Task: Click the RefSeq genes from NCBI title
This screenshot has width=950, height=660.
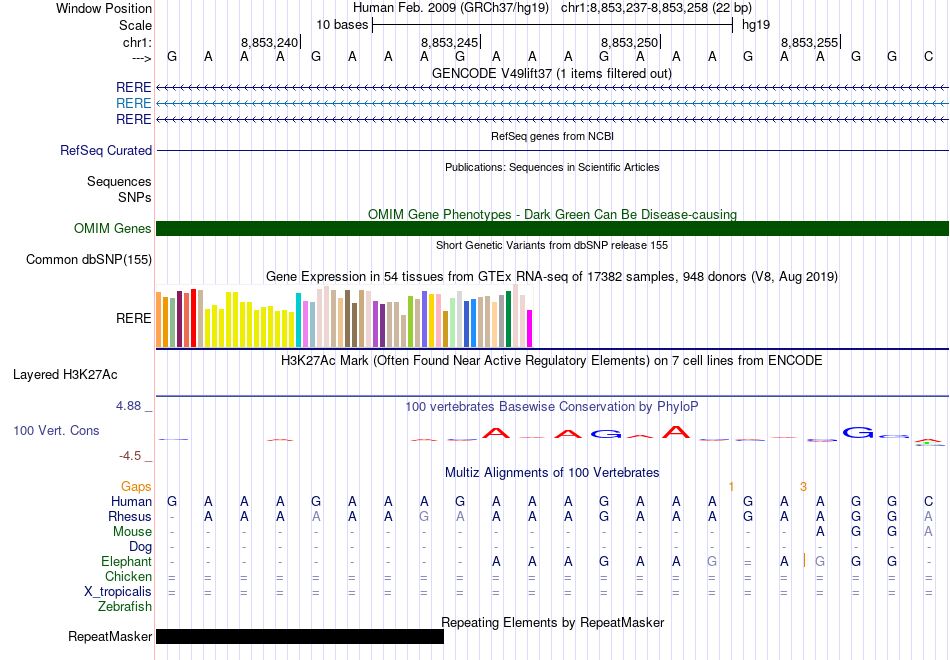Action: click(x=552, y=136)
